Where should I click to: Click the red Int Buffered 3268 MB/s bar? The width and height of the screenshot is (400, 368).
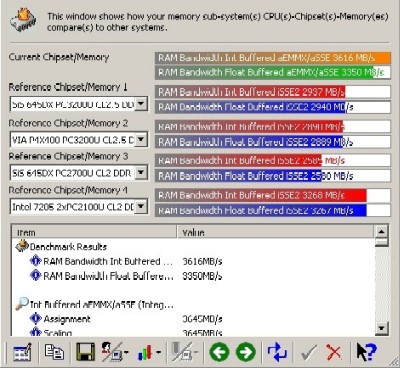point(273,195)
